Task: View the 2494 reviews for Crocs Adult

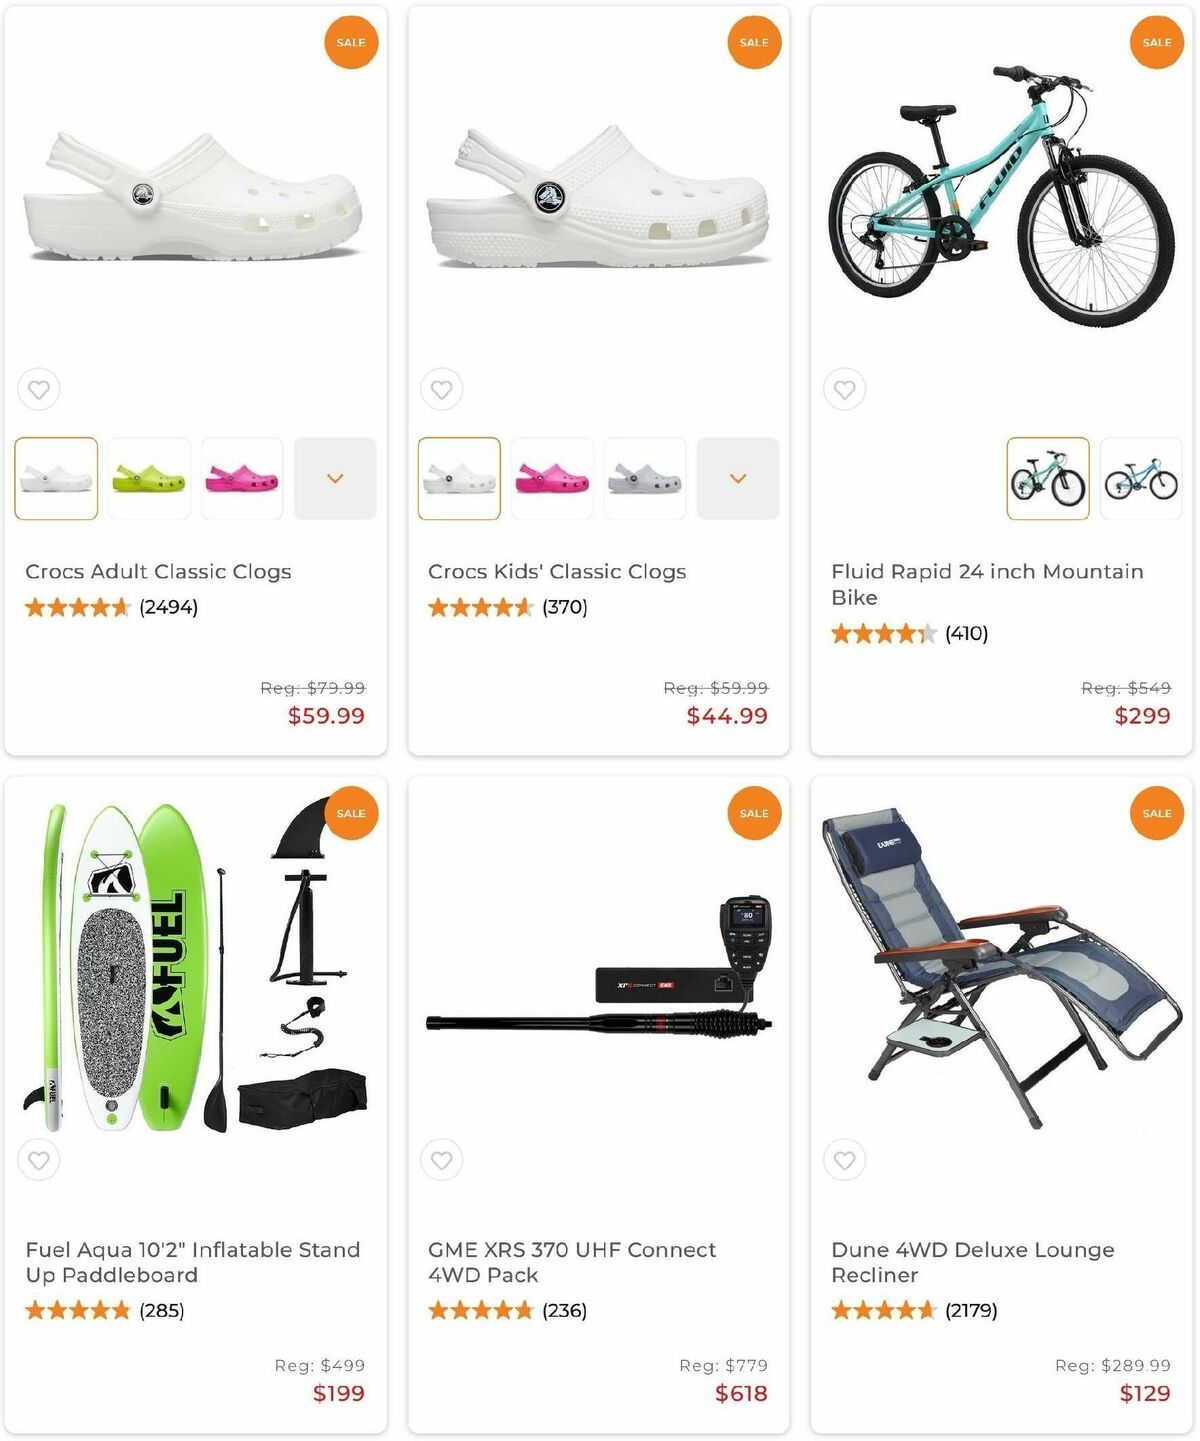Action: point(168,607)
